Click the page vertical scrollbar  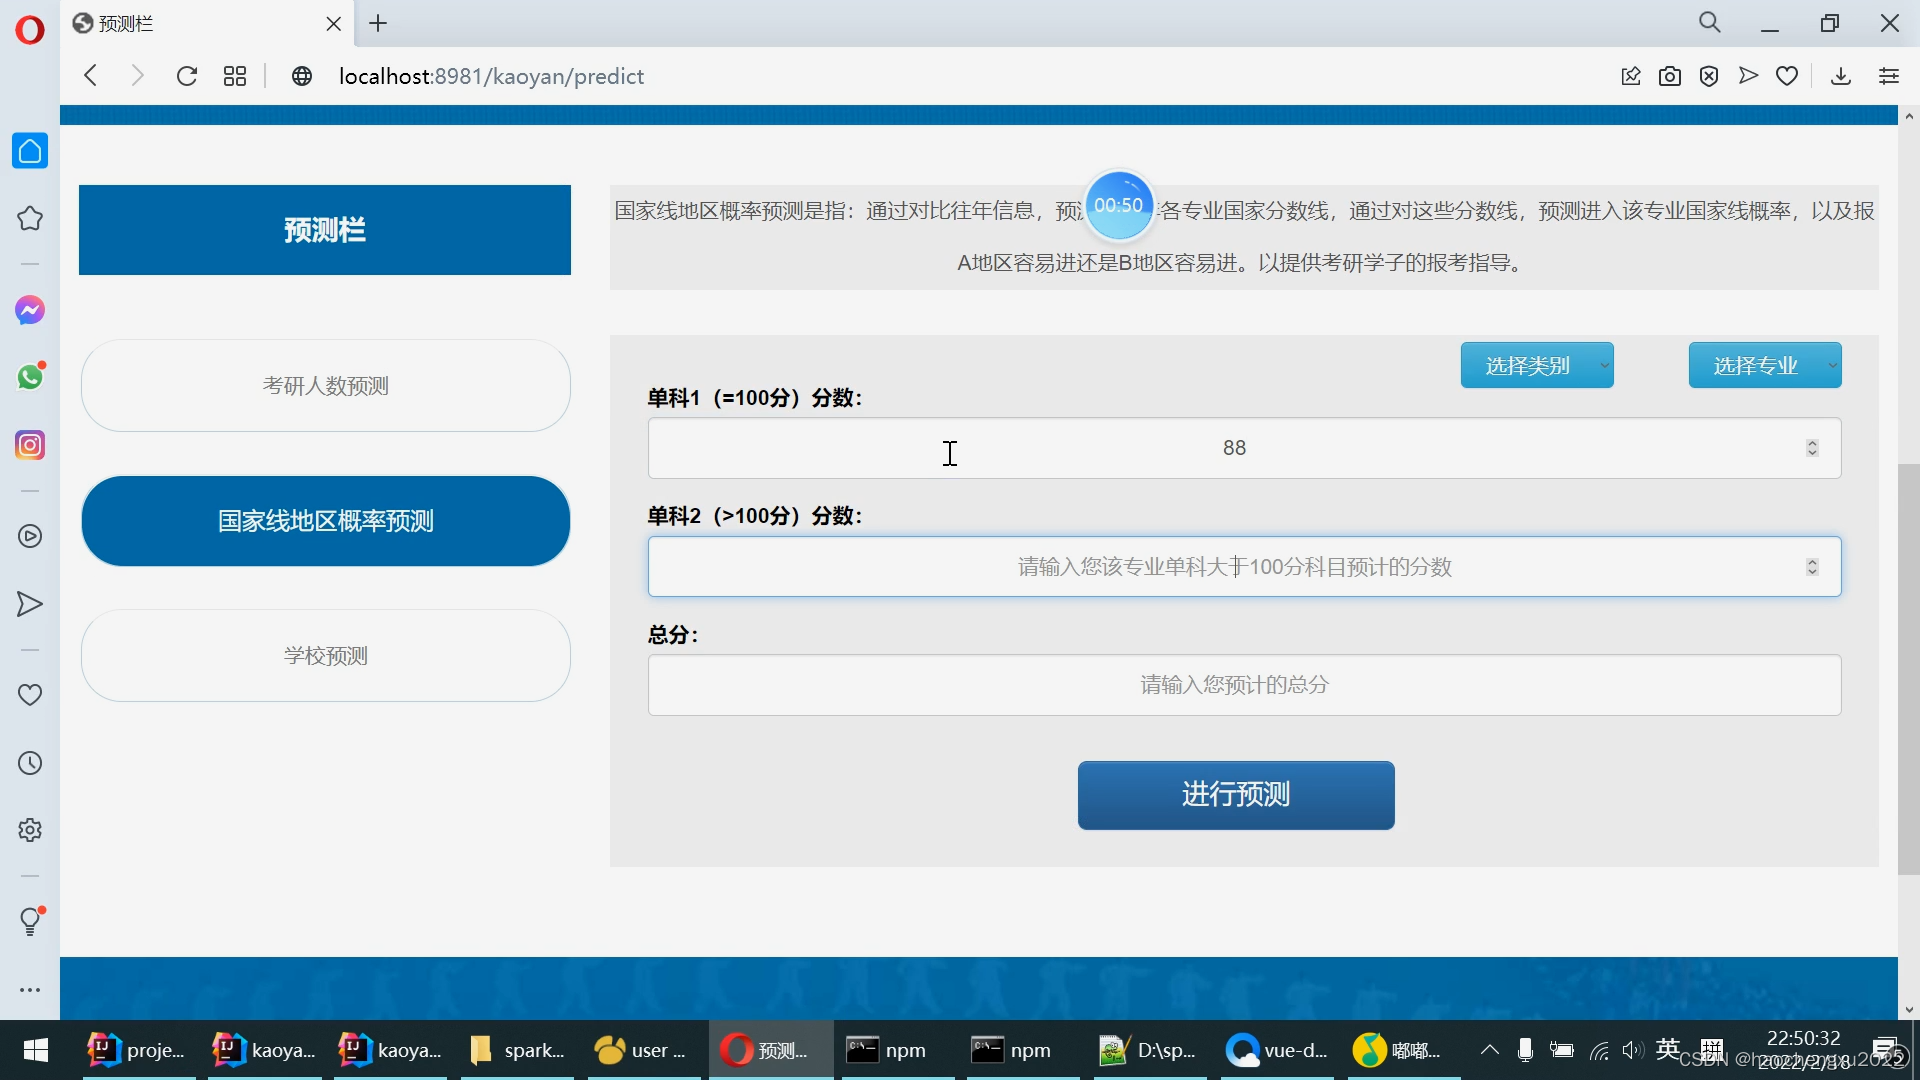1908,670
